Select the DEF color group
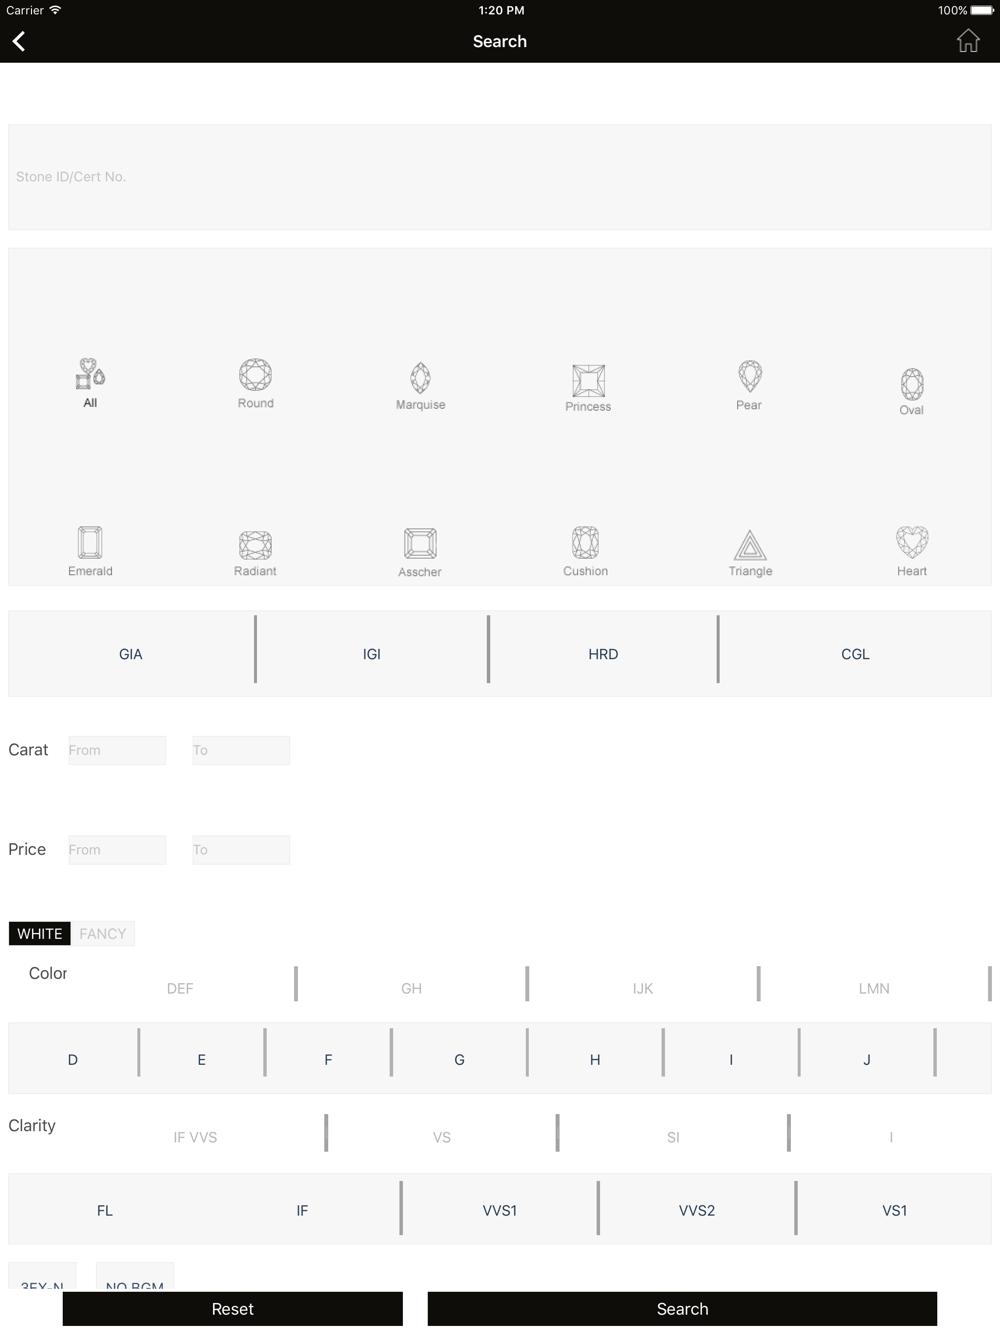Screen dimensions: 1000x1334 [180, 988]
